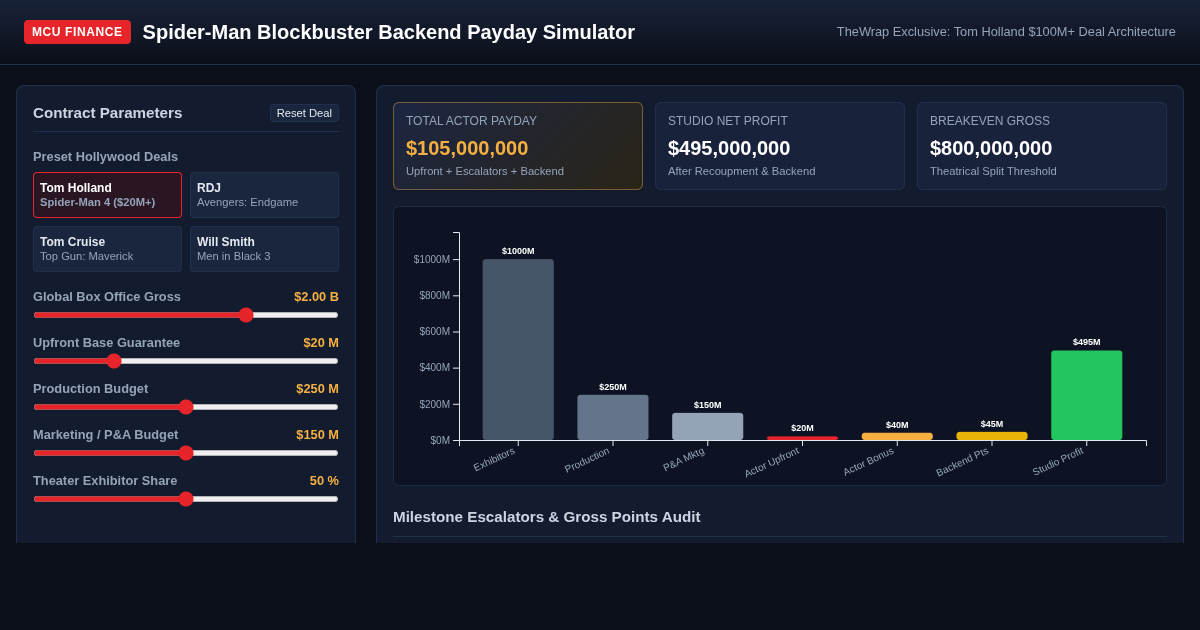Click the TheWrap Exclusive header text
1200x630 pixels.
point(1006,32)
